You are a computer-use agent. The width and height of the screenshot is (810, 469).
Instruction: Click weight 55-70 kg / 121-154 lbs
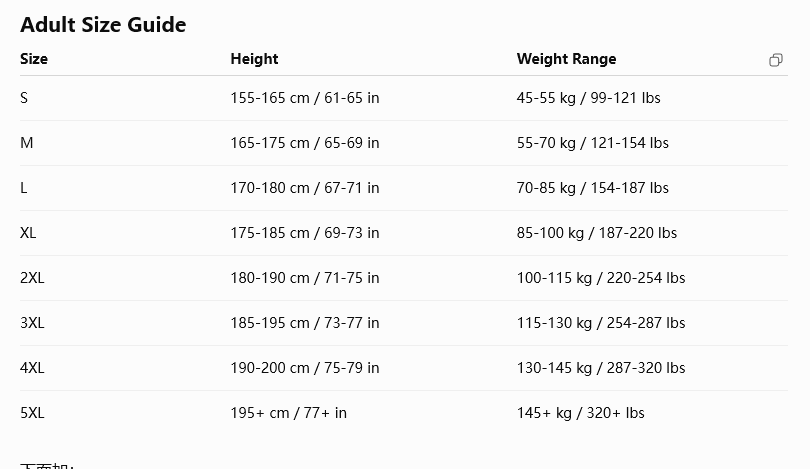(593, 143)
